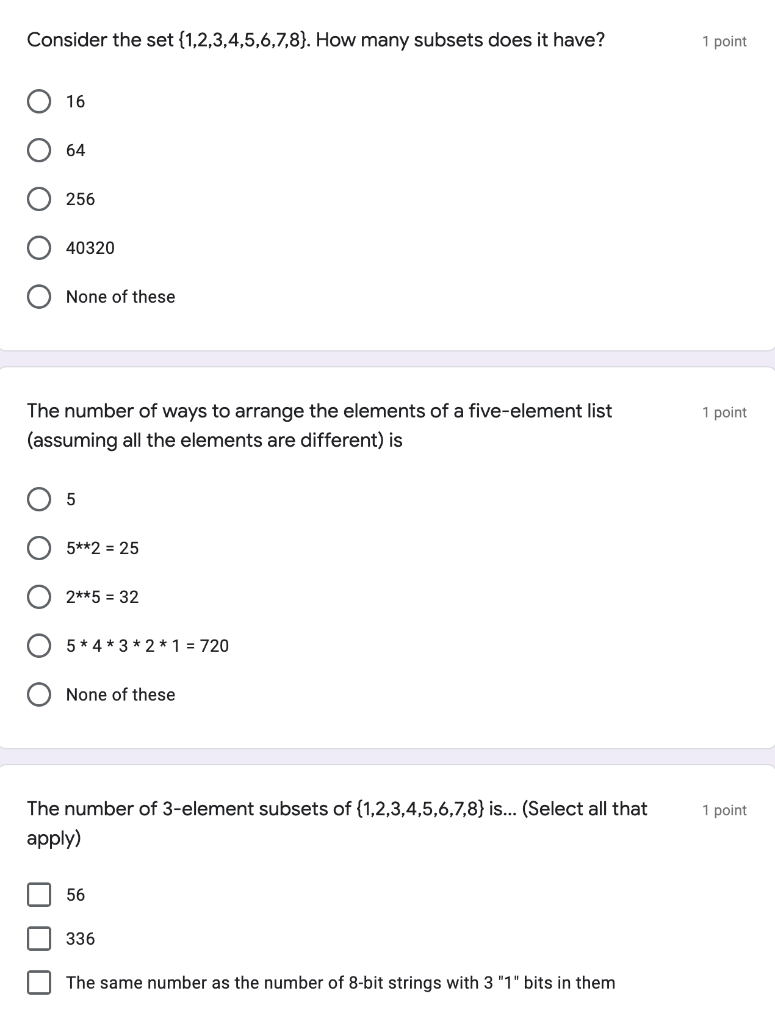Choose the option 5**2 = 25
The width and height of the screenshot is (775, 1024).
39,548
